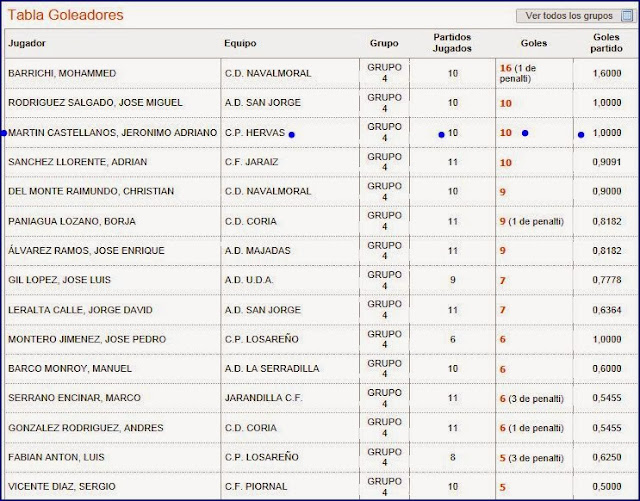This screenshot has height=501, width=640.
Task: Select player ÁLVAREZ RAMOS, JOSE ENRIQUE
Action: coord(86,250)
